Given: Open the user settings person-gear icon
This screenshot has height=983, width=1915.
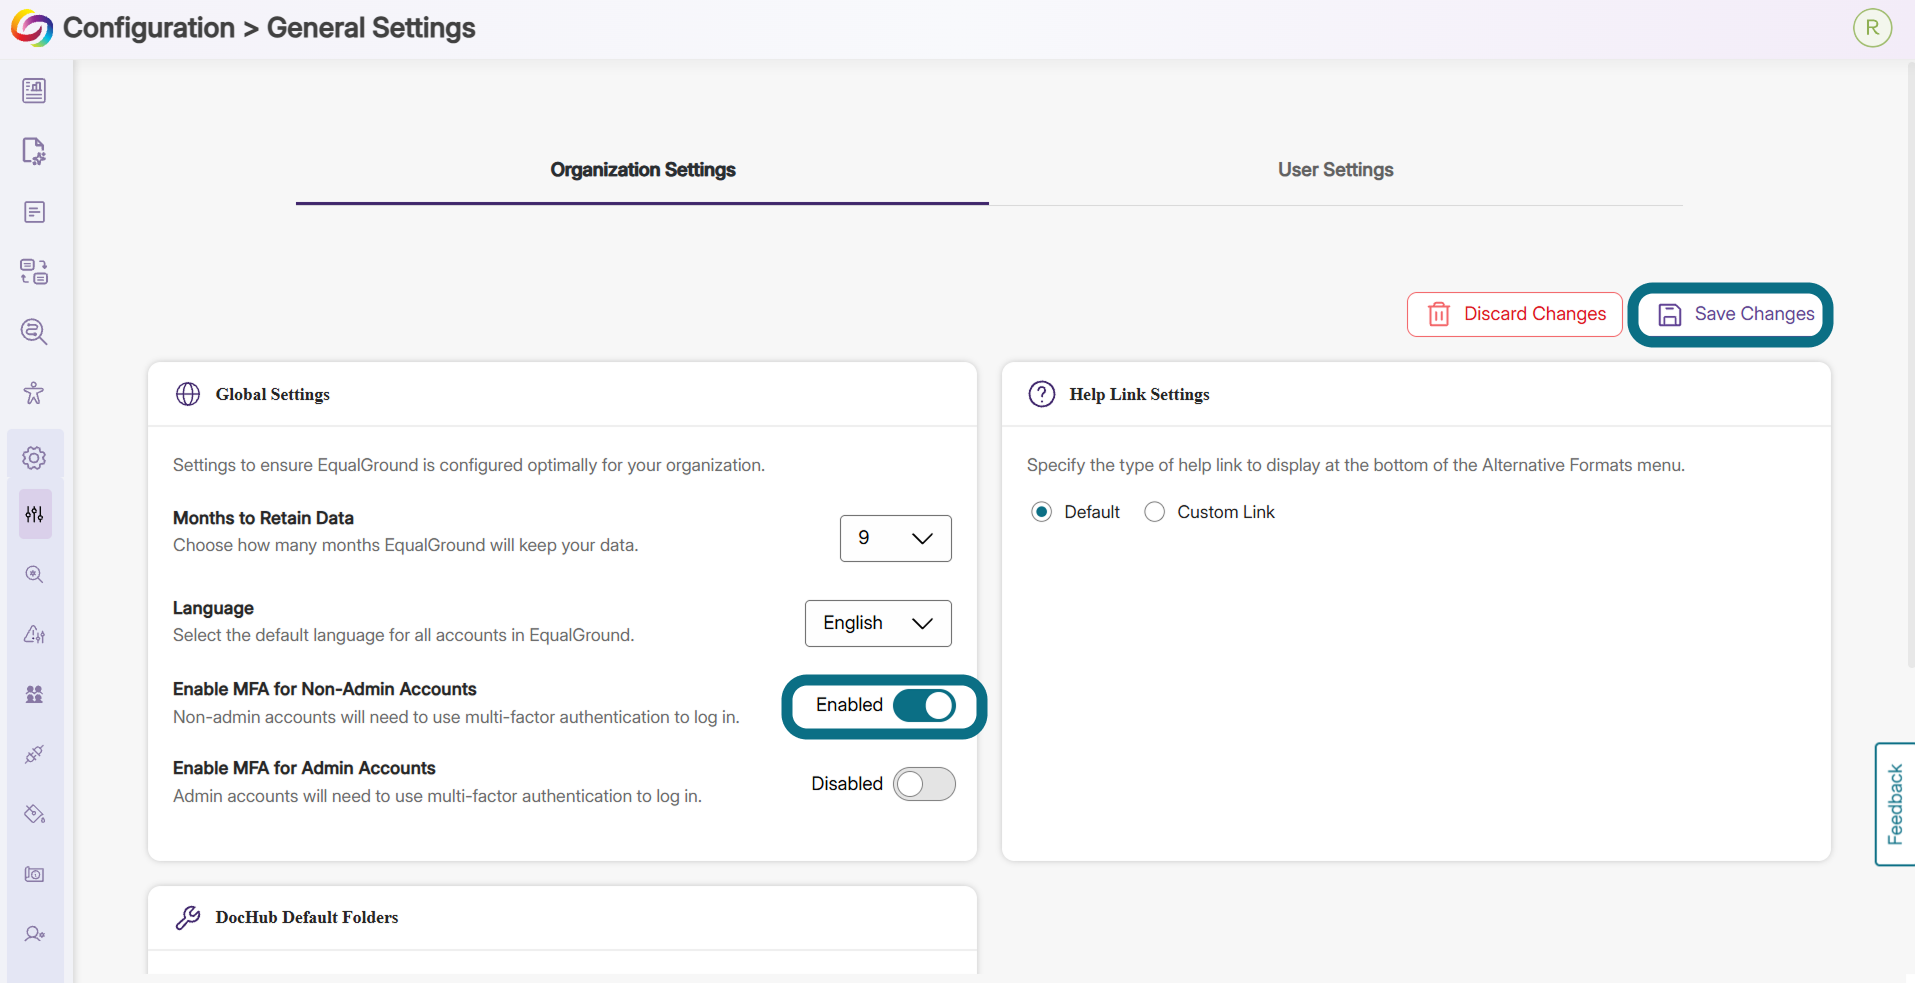Looking at the screenshot, I should (34, 934).
